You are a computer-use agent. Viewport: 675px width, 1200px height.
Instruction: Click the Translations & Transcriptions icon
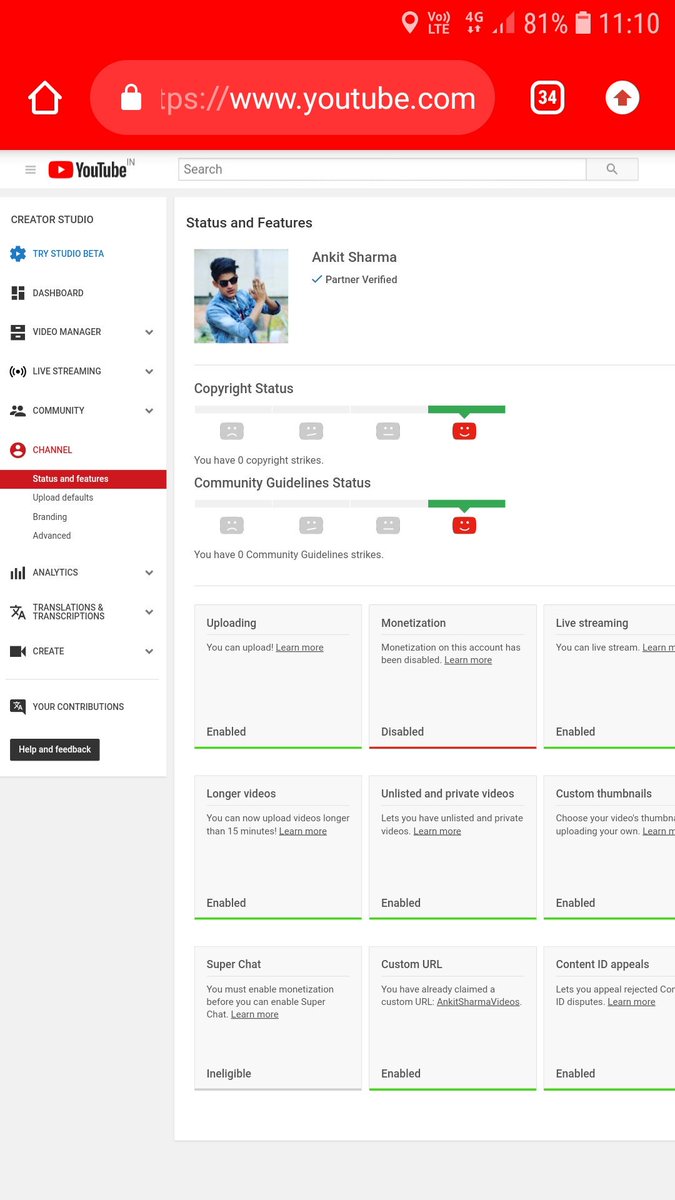(x=18, y=612)
